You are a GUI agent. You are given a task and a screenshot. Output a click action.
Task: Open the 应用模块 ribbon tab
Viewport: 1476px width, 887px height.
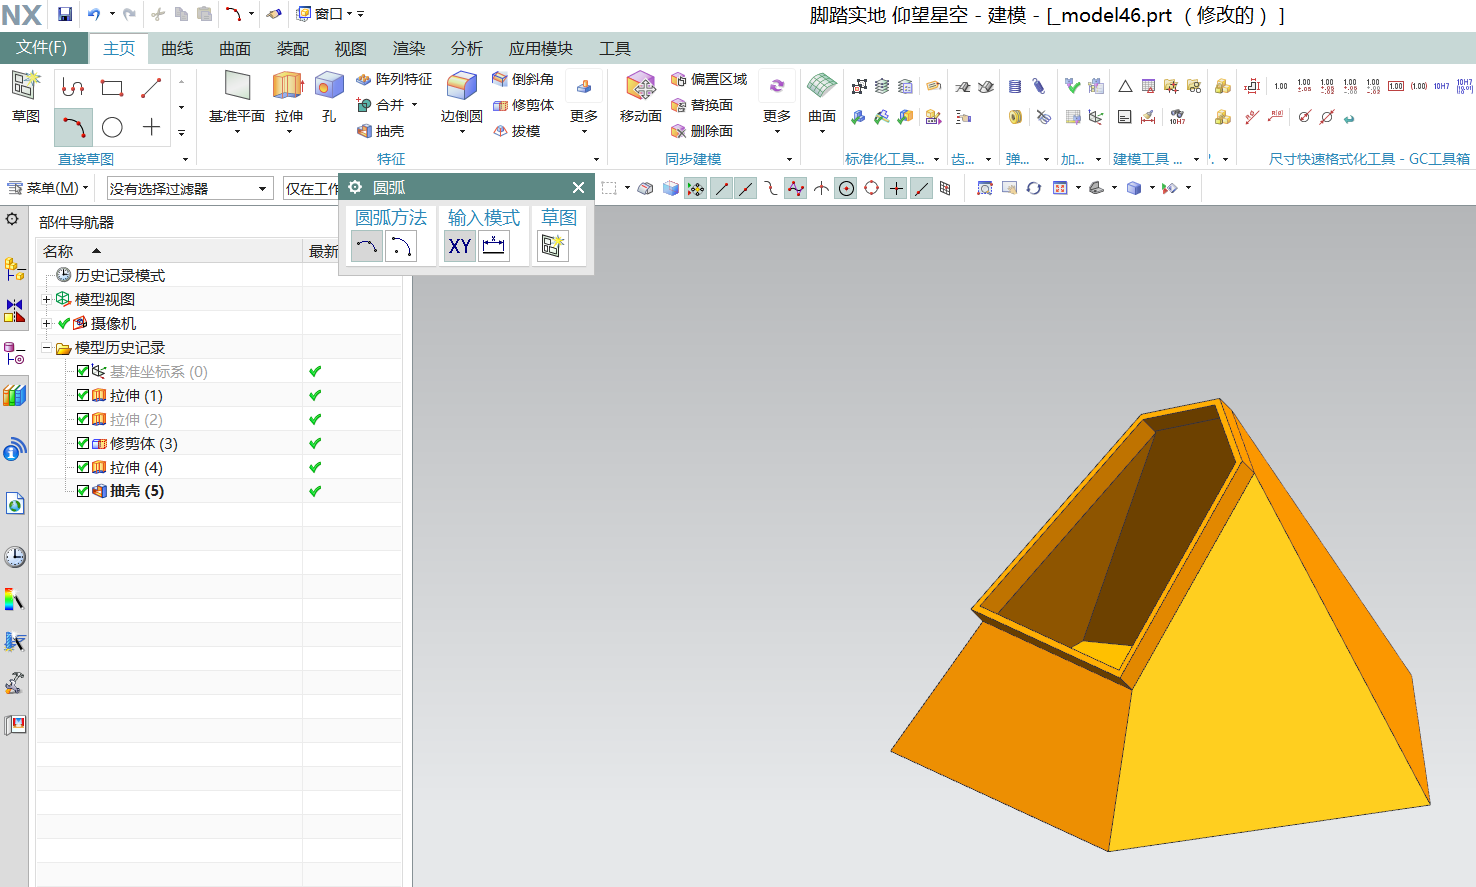coord(541,48)
